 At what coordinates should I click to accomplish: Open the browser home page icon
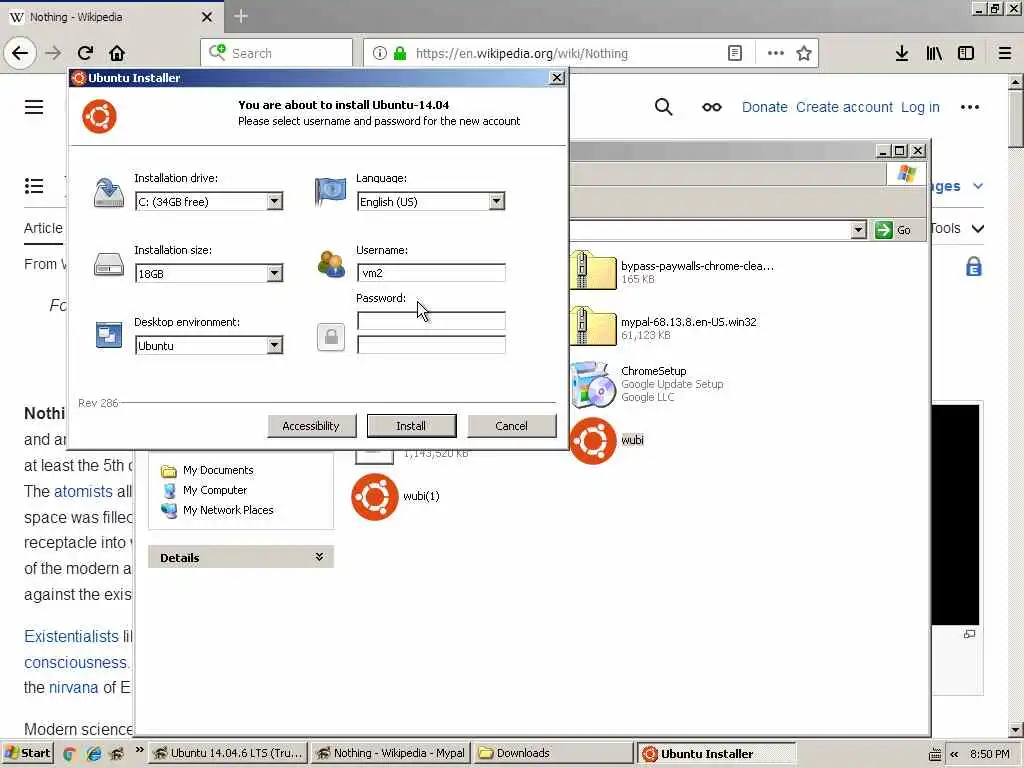[117, 53]
